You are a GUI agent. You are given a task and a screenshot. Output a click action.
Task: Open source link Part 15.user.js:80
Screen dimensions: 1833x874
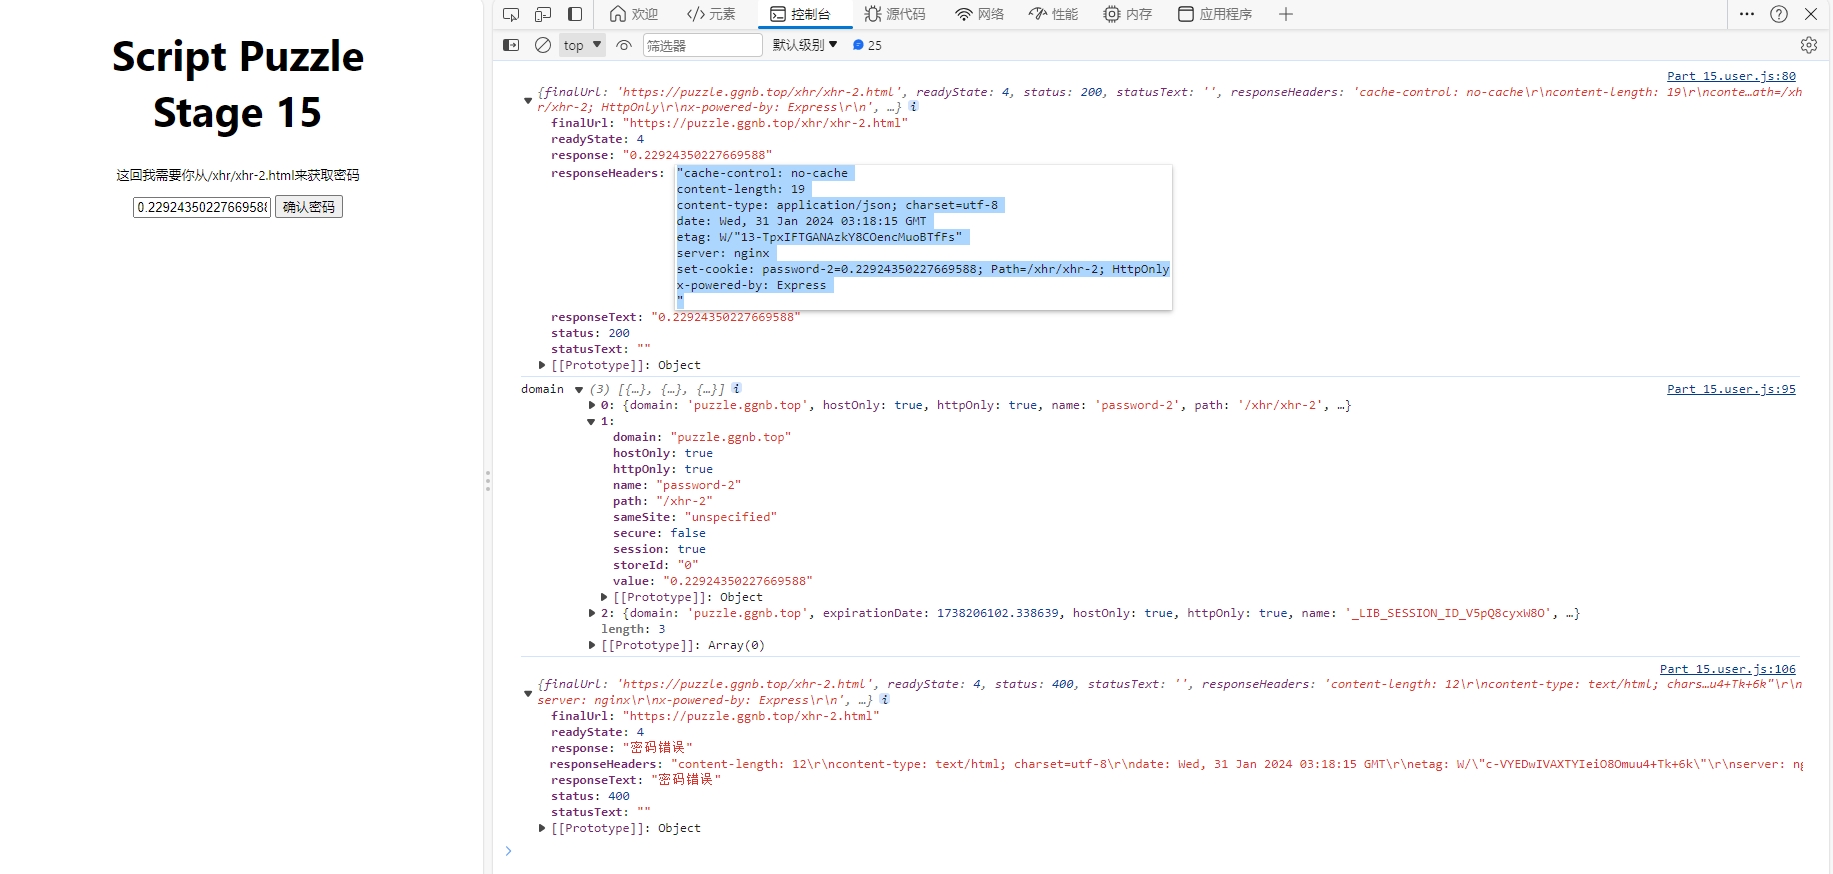pyautogui.click(x=1731, y=76)
